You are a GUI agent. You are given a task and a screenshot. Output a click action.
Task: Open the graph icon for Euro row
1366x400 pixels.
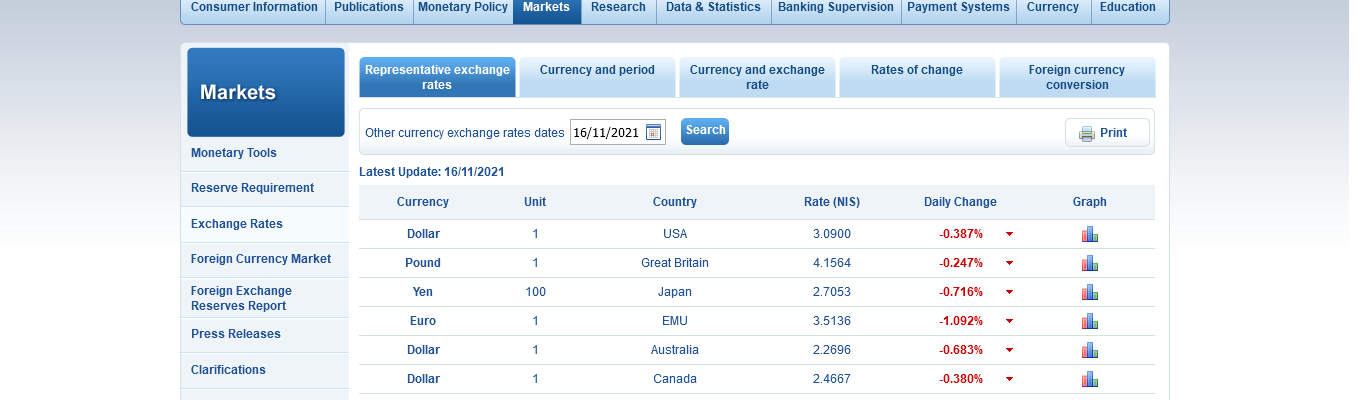coord(1089,321)
